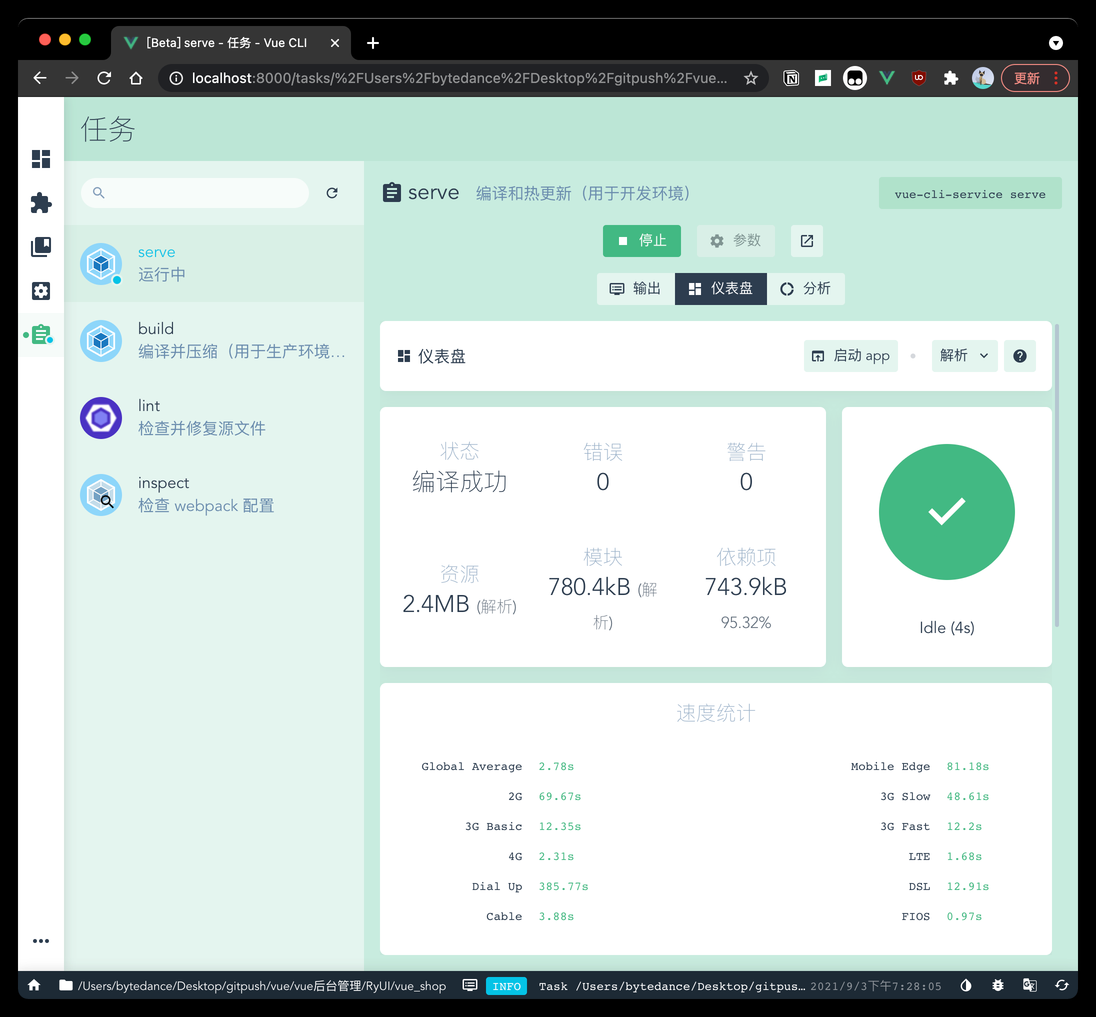The width and height of the screenshot is (1096, 1017).
Task: Expand the 解析 size mode dropdown
Action: 965,356
